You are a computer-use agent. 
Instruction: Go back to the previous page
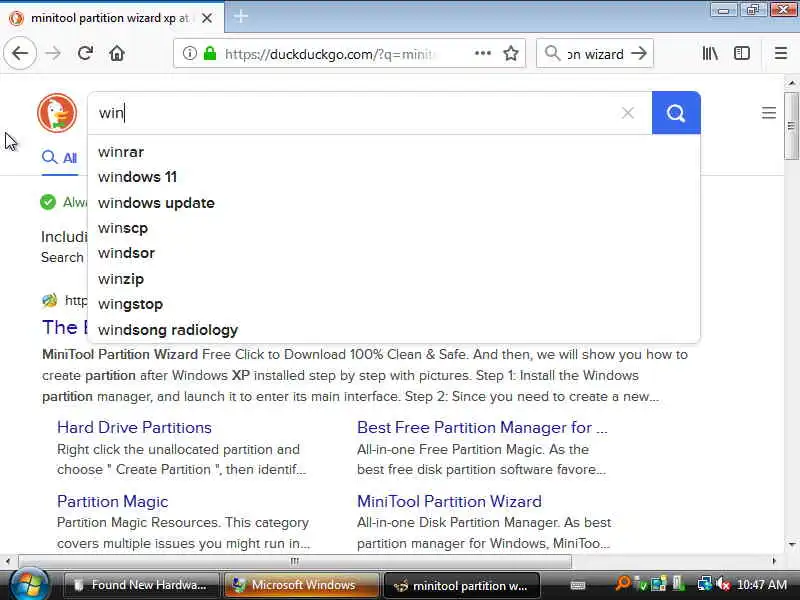point(20,53)
